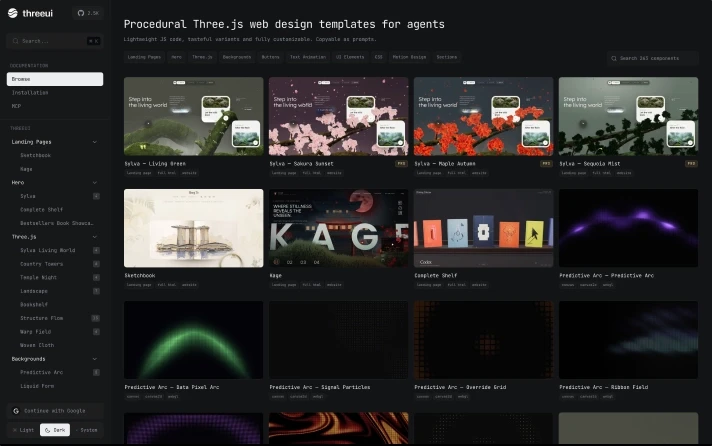
Task: Filter by Backgrounds tag
Action: pyautogui.click(x=237, y=57)
